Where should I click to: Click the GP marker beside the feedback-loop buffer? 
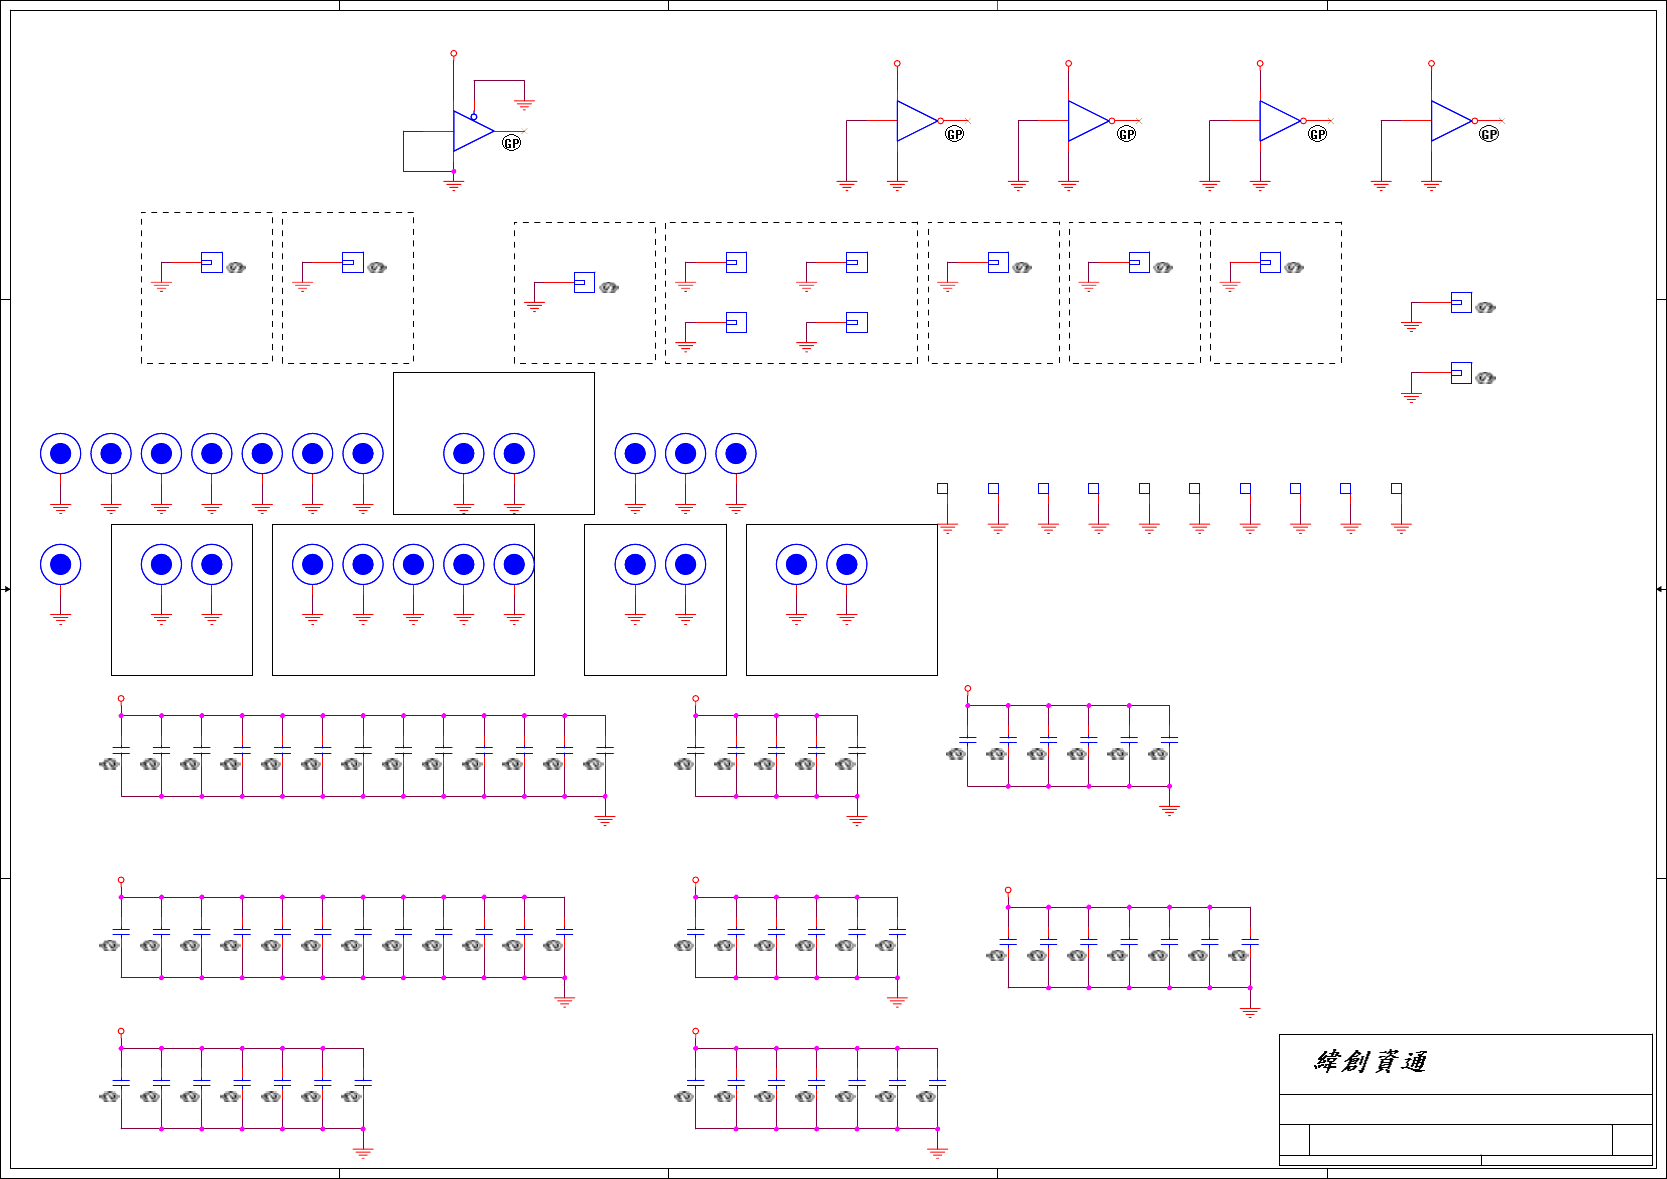(511, 143)
